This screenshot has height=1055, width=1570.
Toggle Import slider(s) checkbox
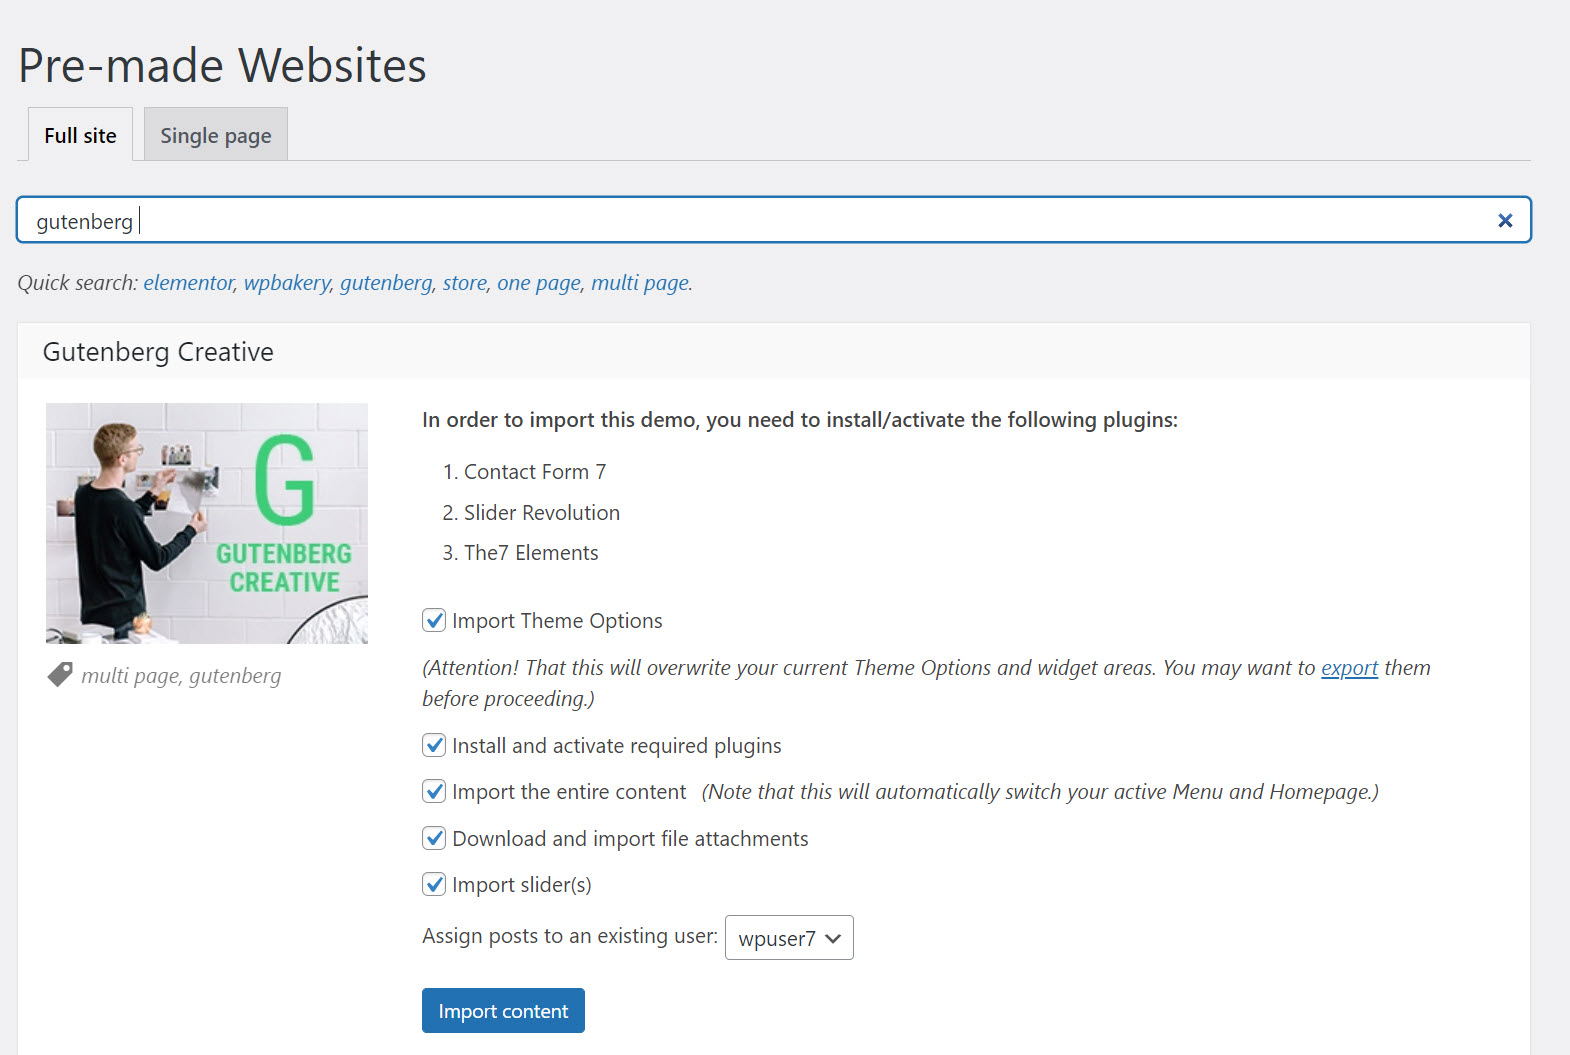click(x=434, y=884)
